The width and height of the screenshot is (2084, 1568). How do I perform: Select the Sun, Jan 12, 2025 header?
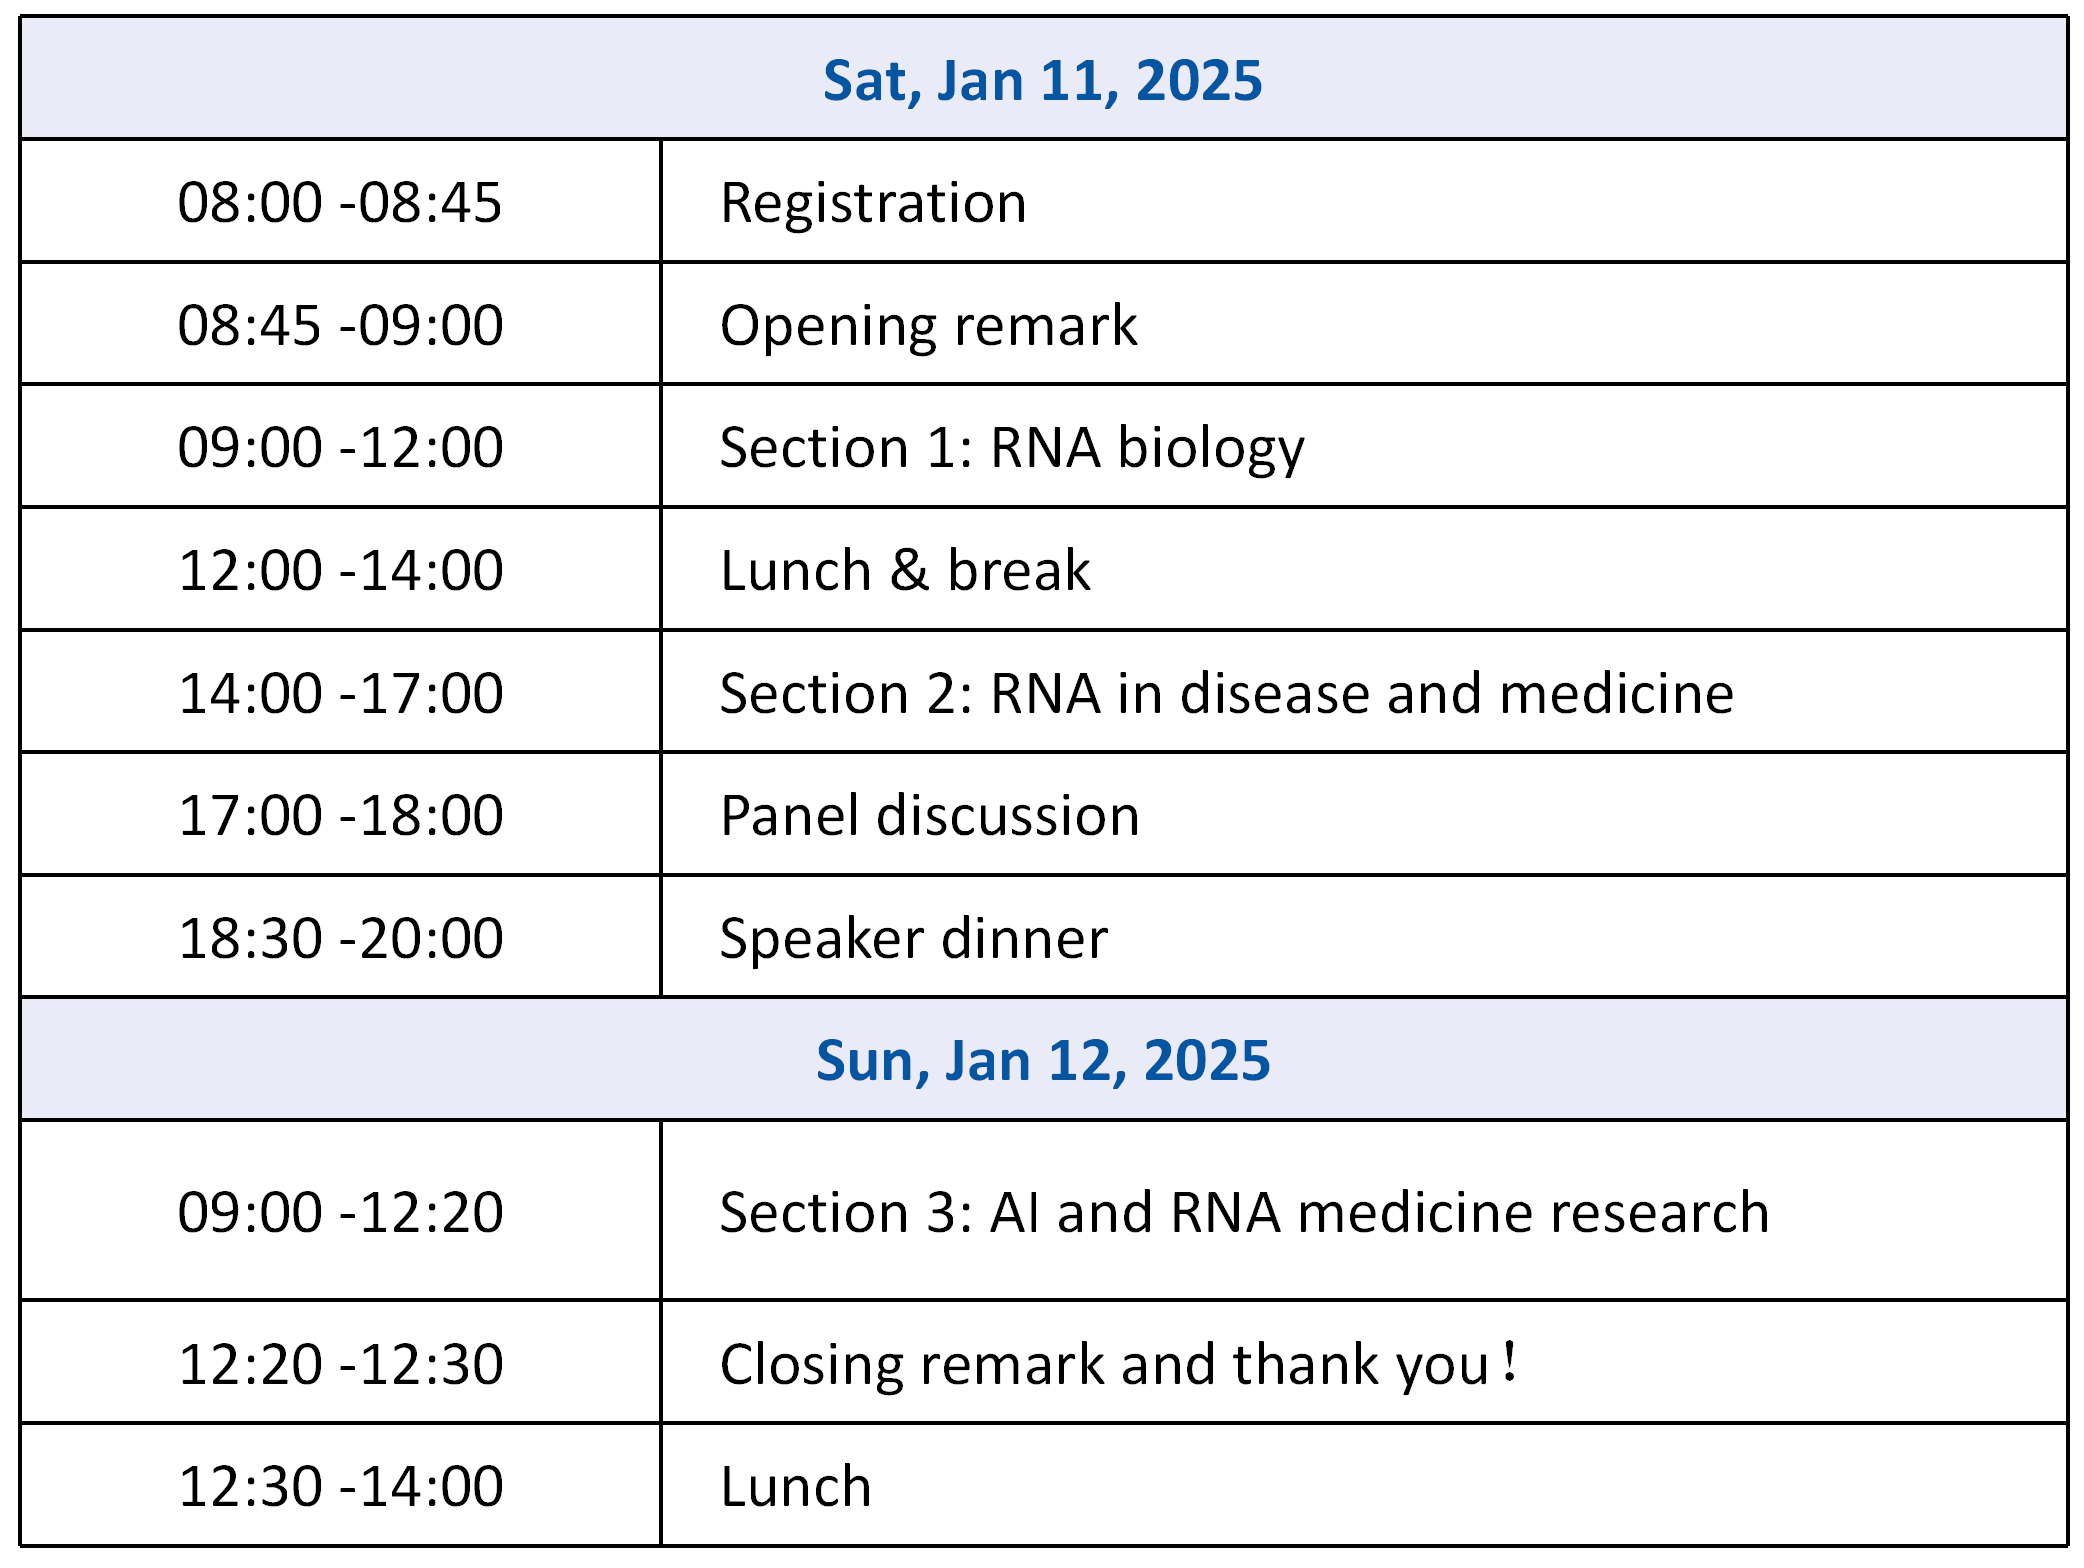tap(1043, 1059)
